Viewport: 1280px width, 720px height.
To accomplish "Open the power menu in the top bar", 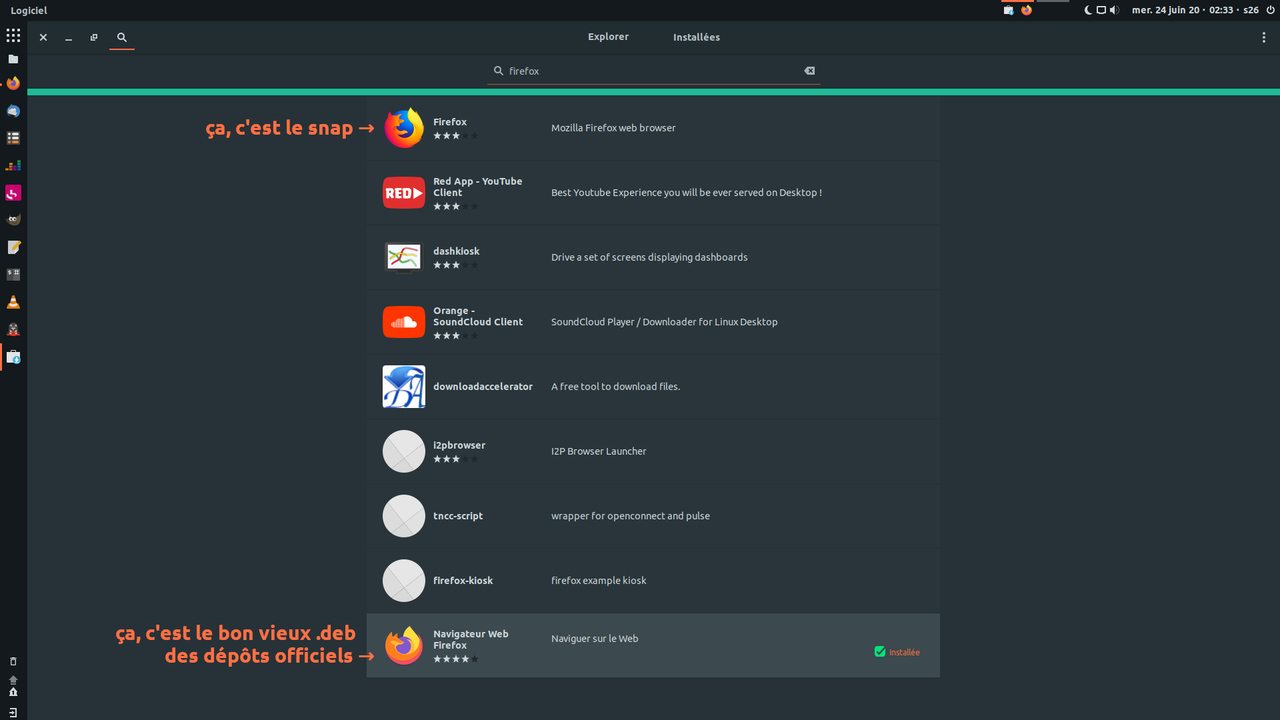I will tap(1270, 10).
